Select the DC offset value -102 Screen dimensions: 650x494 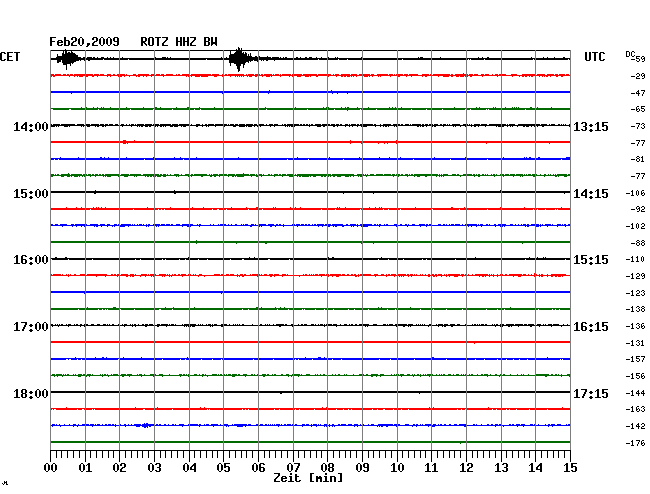(x=635, y=226)
